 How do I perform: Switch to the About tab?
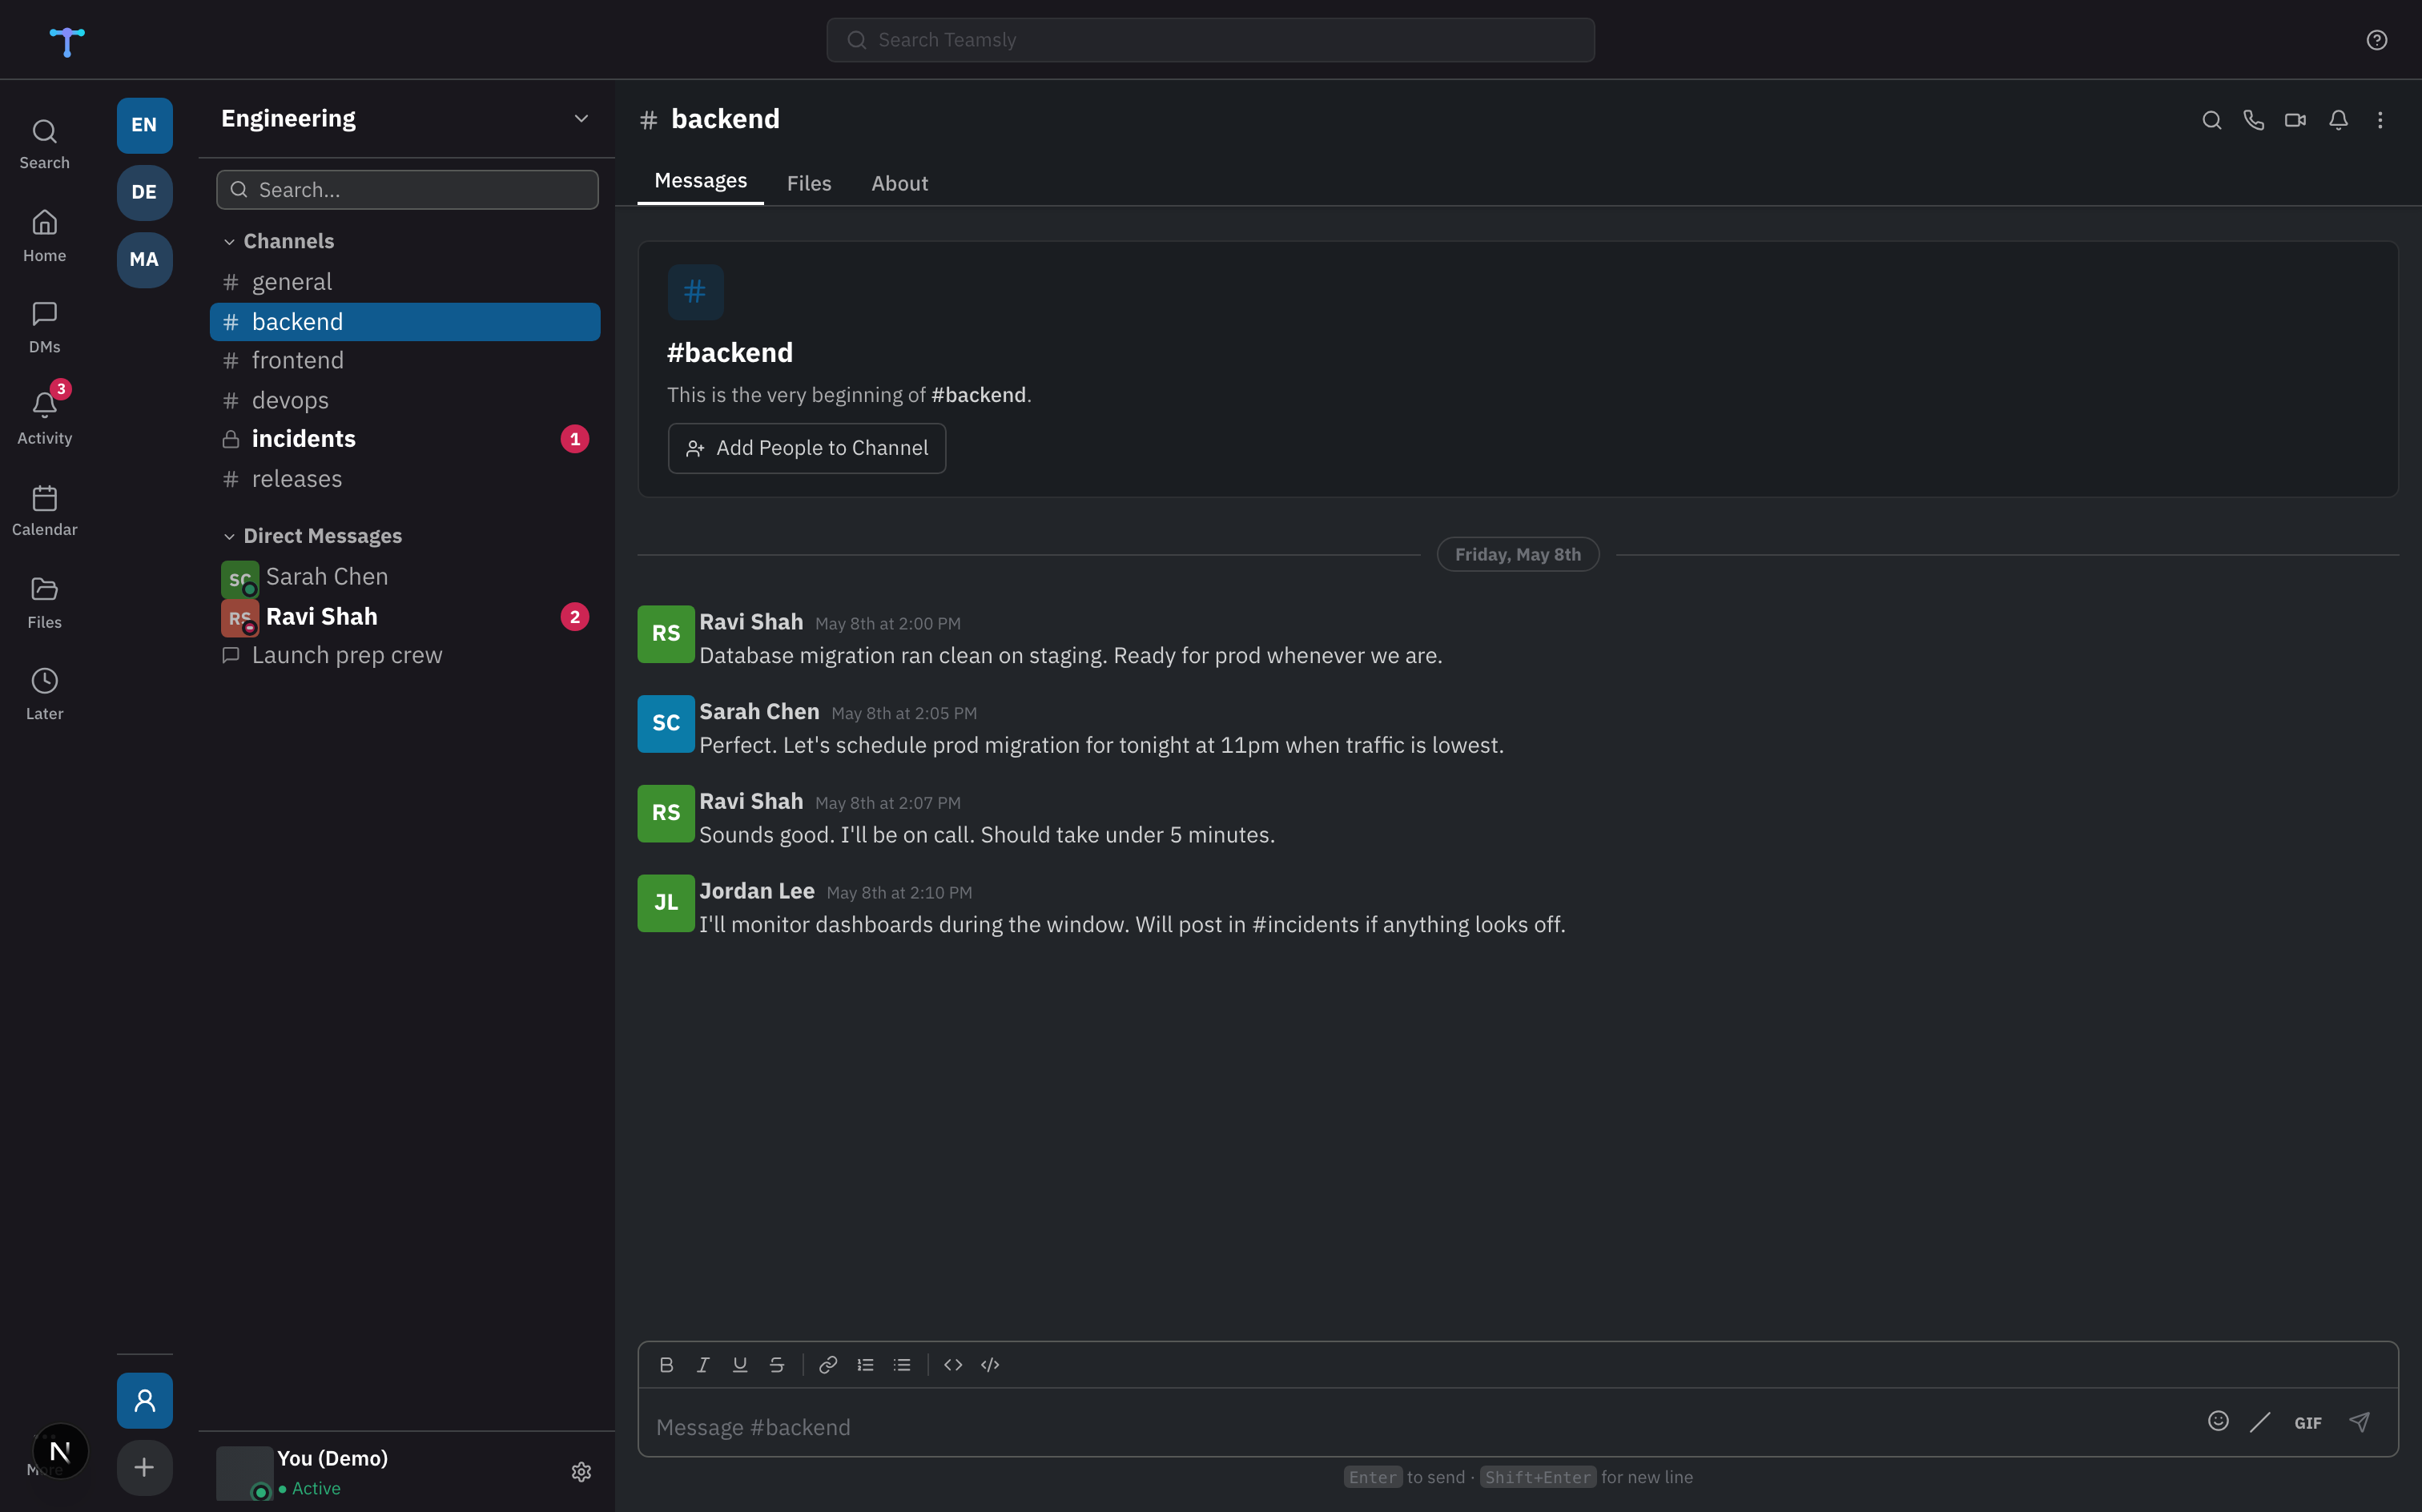899,183
